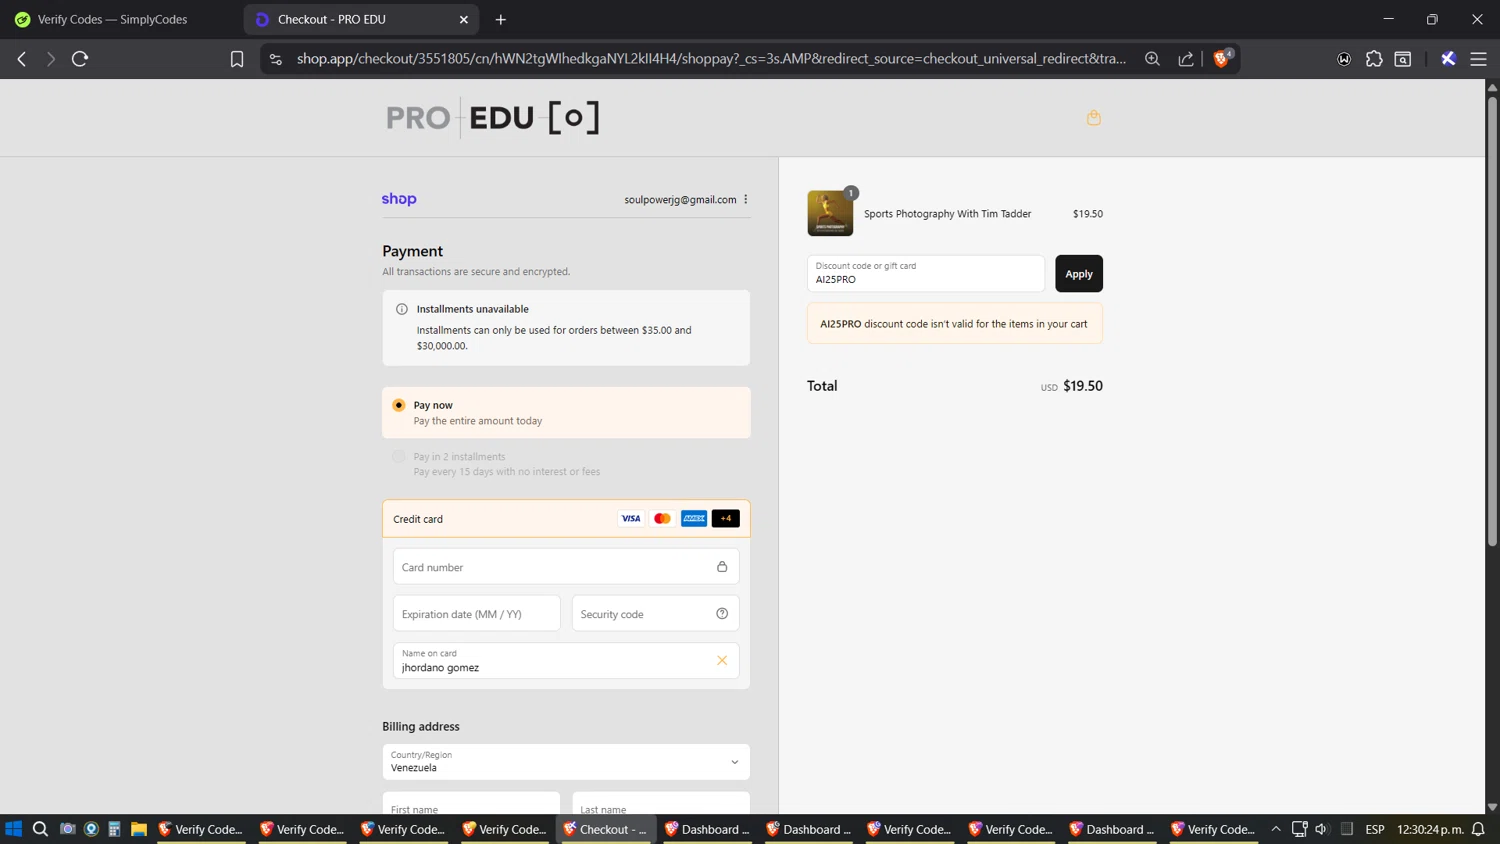
Task: Click the taskbar clock 12:30:24 p.m.
Action: (x=1430, y=829)
